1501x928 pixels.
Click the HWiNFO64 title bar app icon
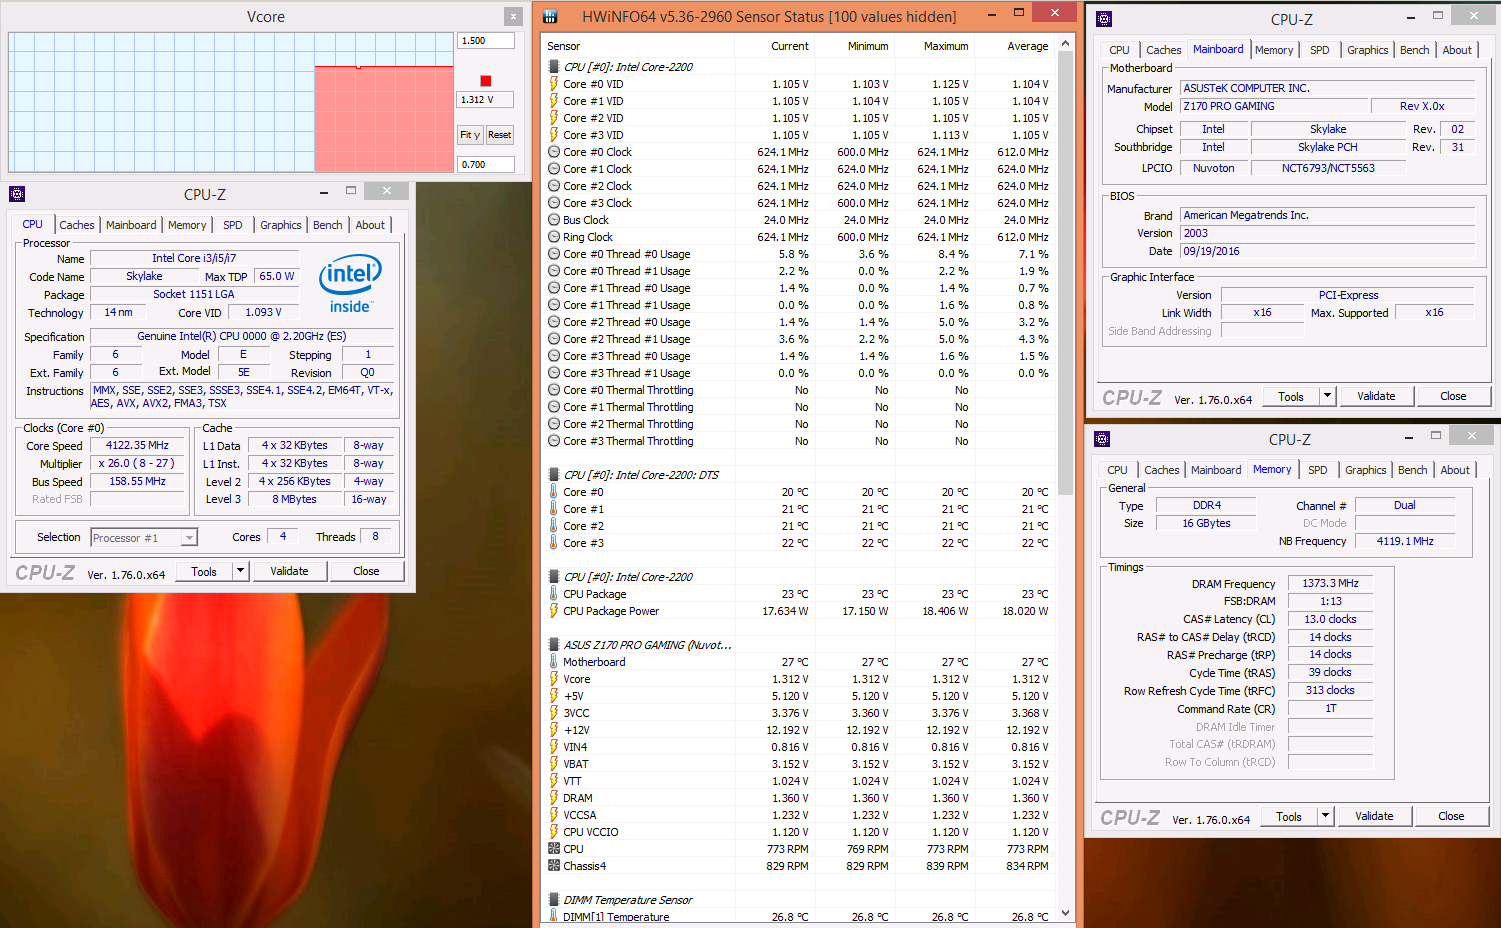pyautogui.click(x=550, y=17)
